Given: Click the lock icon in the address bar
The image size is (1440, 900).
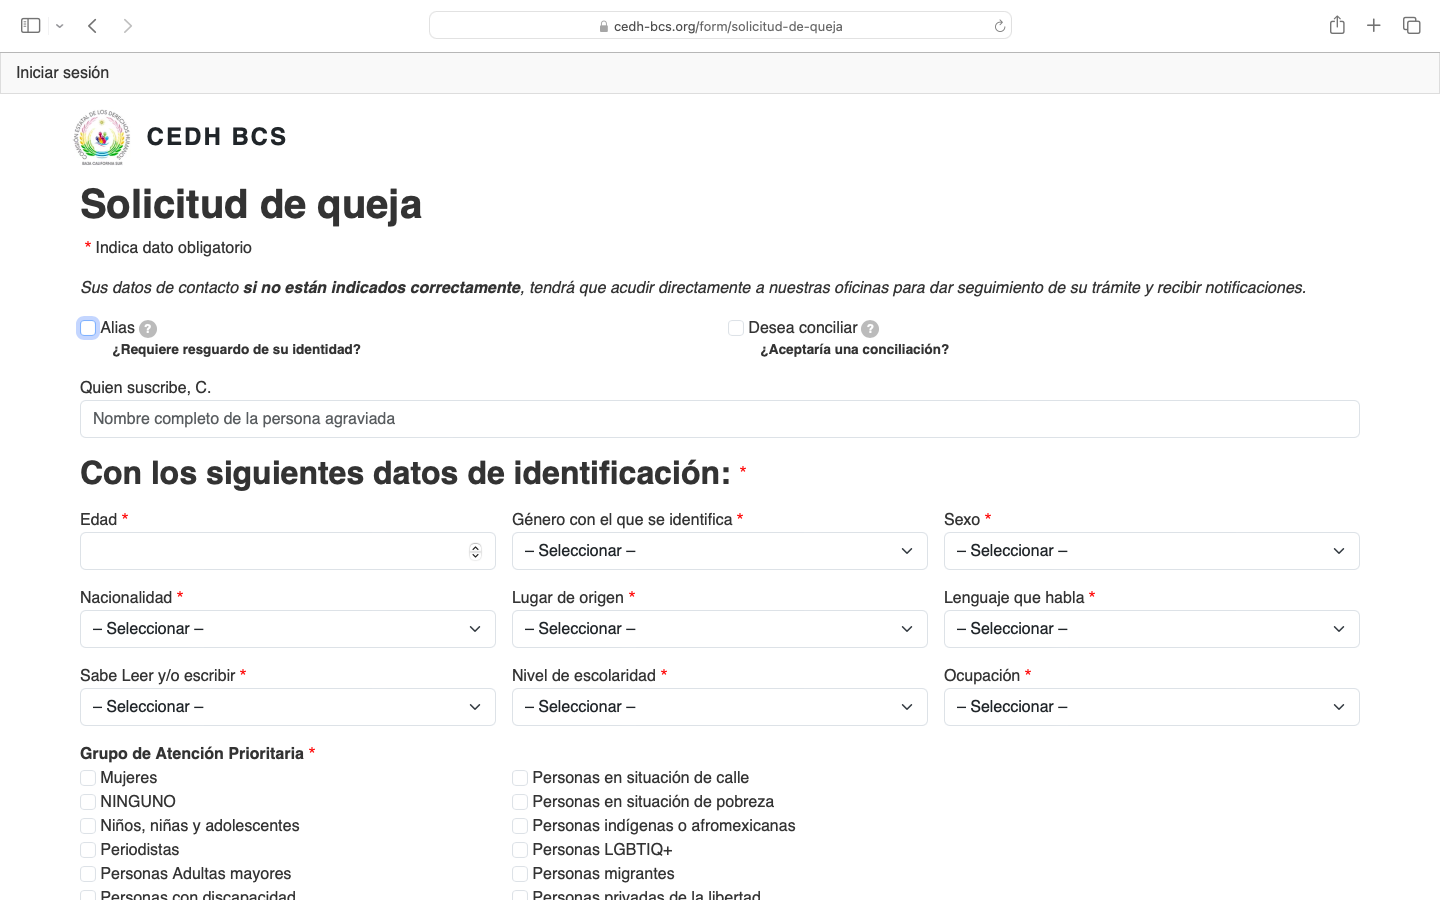Looking at the screenshot, I should pos(603,27).
